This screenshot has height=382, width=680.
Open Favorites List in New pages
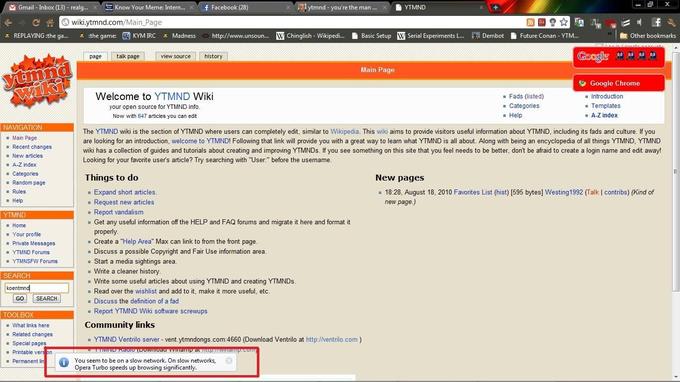pos(473,192)
